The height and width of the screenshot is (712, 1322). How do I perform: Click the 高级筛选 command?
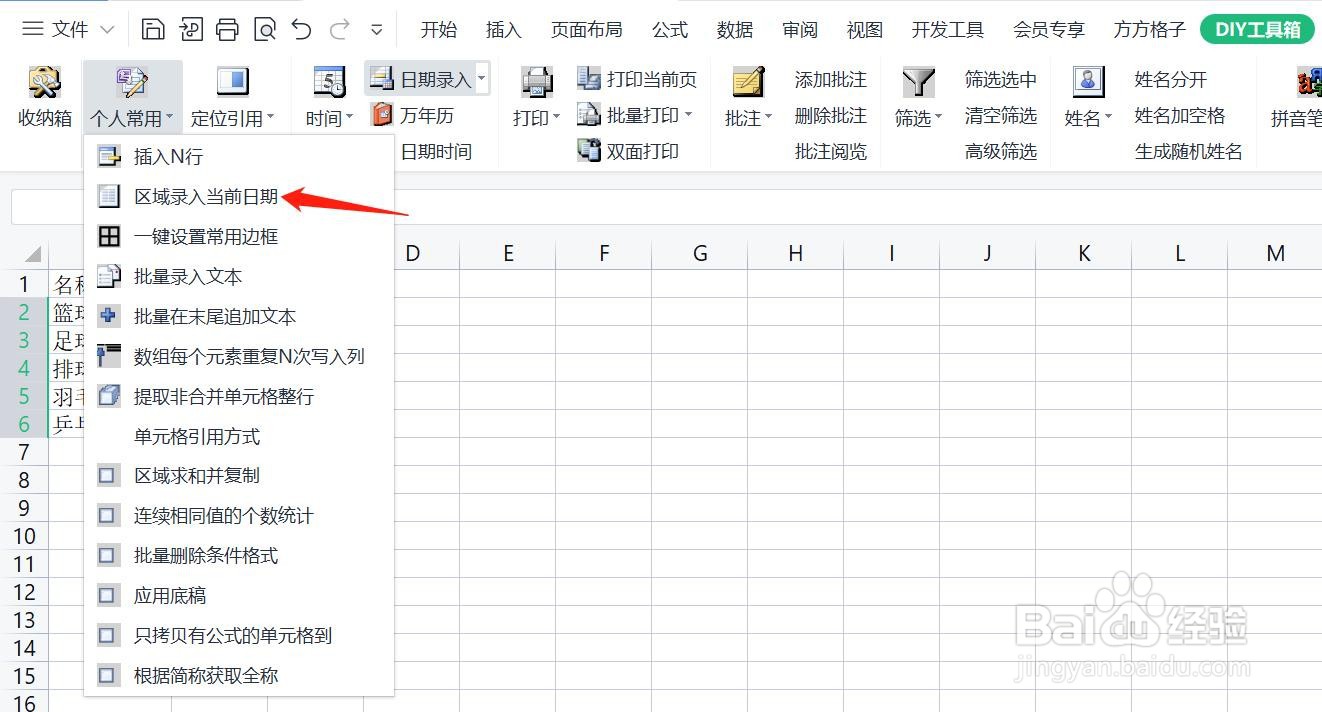point(1000,150)
